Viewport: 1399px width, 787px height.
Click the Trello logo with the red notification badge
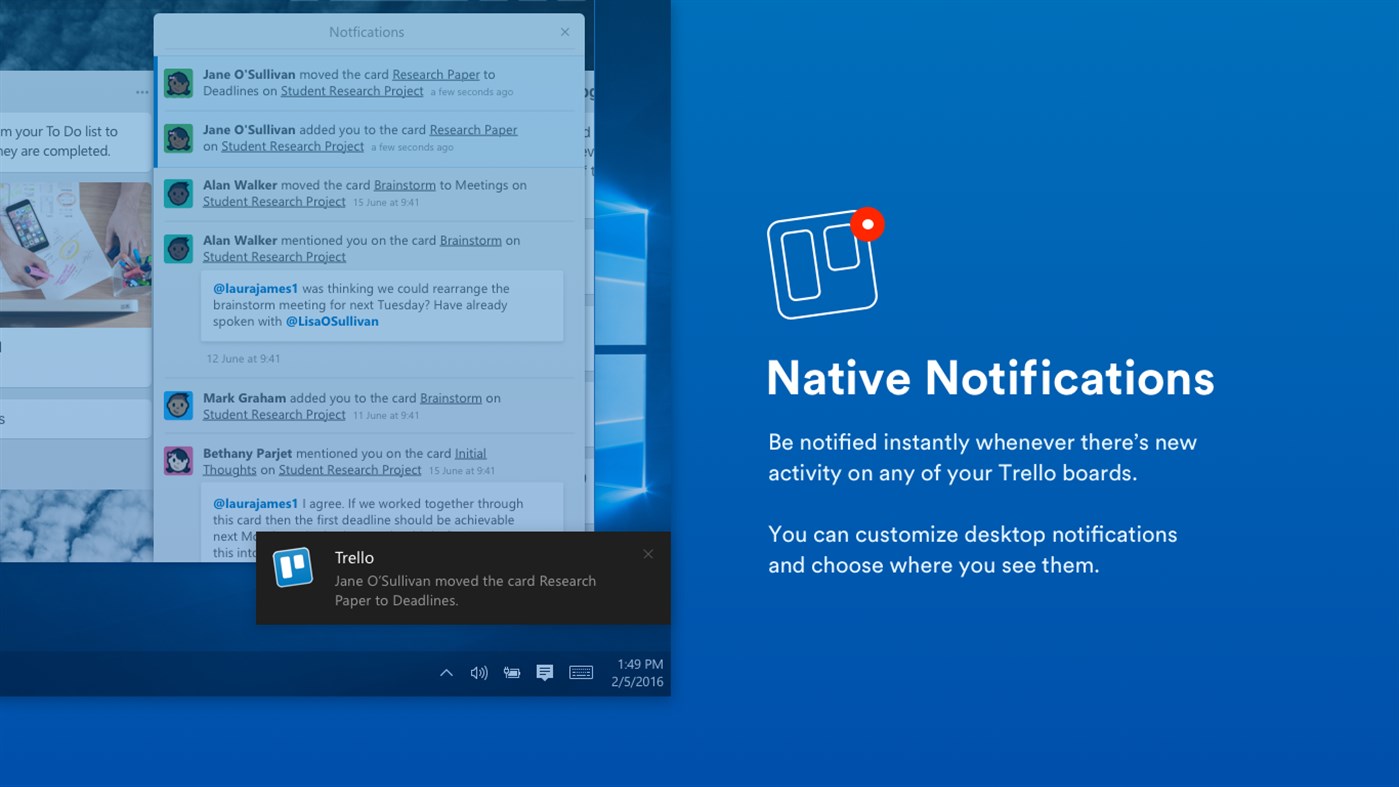point(824,263)
